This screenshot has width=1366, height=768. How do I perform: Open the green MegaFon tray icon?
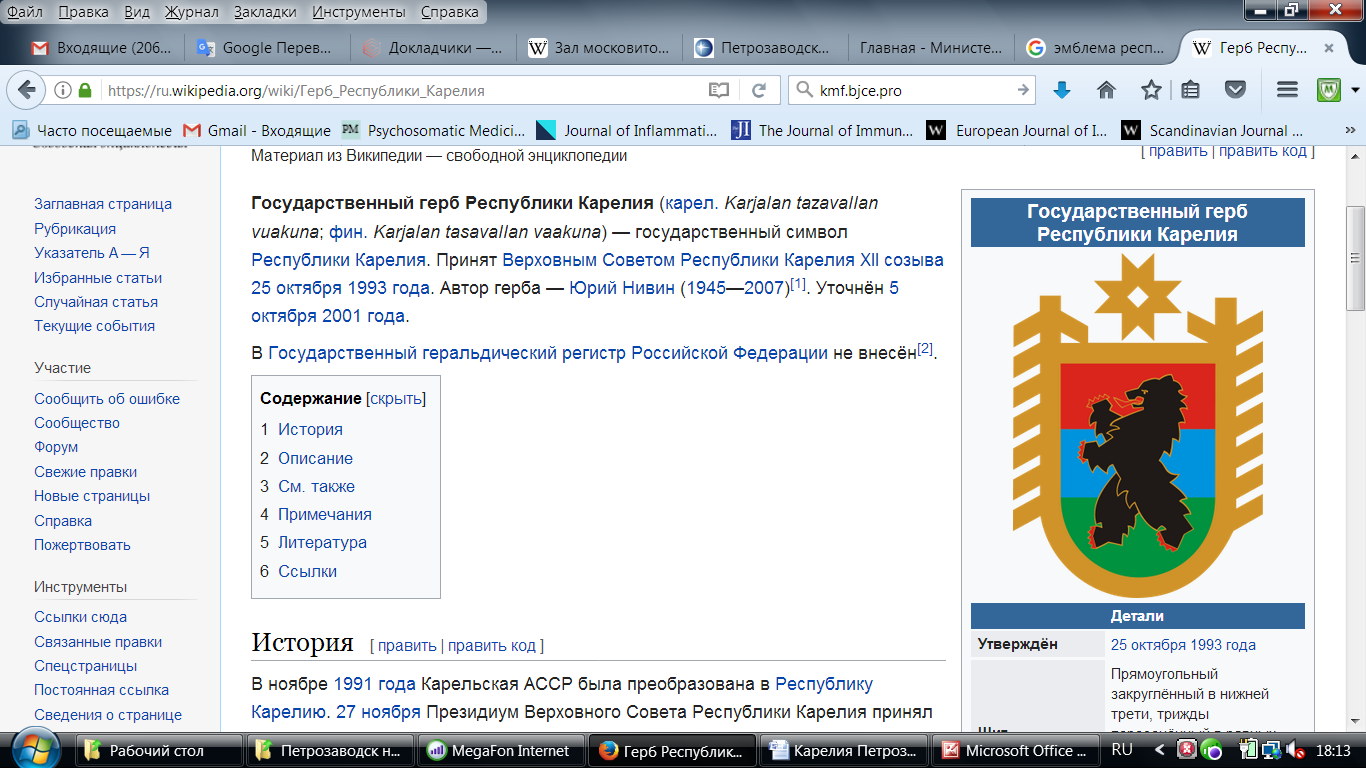tap(1210, 750)
